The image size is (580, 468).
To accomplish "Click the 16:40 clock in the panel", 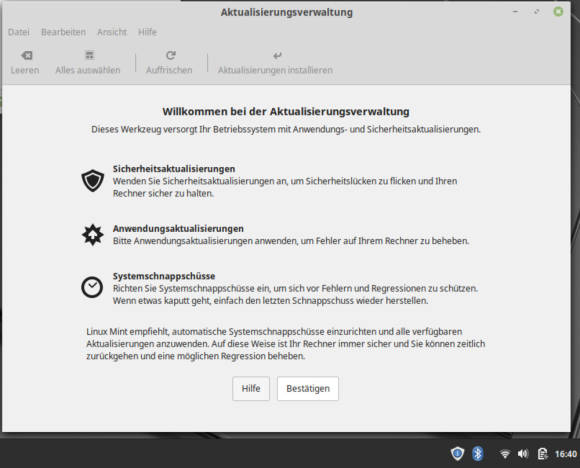I will point(566,454).
